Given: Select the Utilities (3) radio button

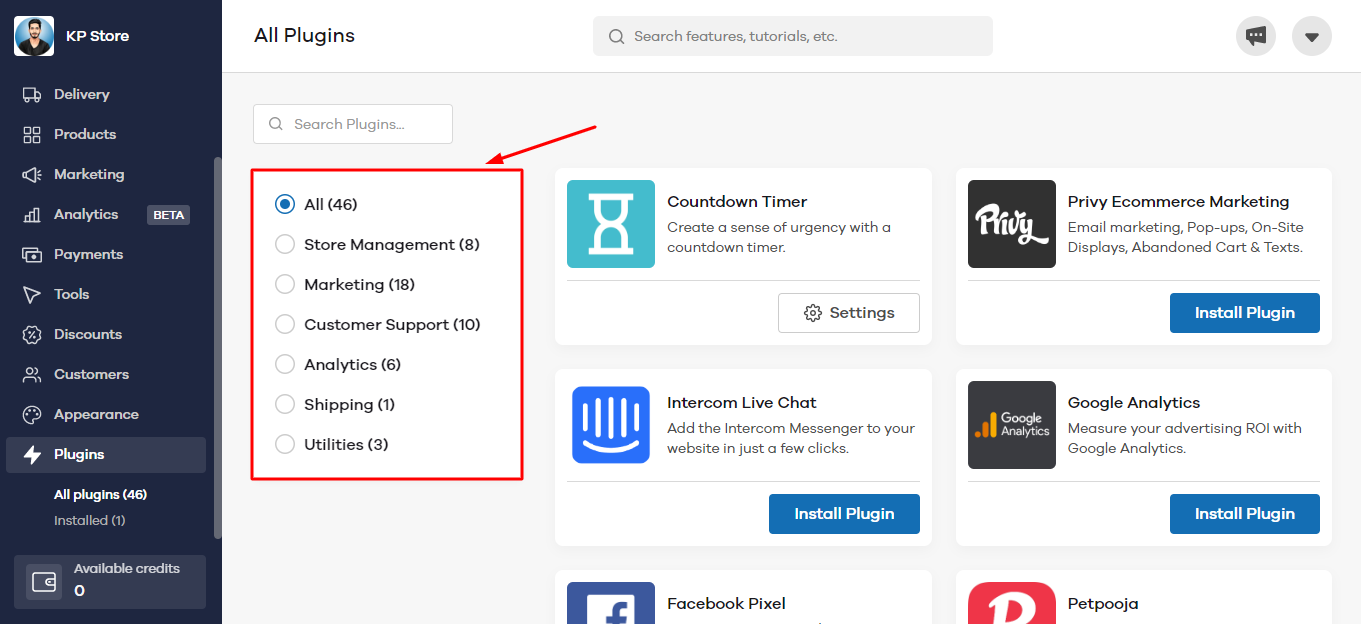Looking at the screenshot, I should pyautogui.click(x=285, y=444).
